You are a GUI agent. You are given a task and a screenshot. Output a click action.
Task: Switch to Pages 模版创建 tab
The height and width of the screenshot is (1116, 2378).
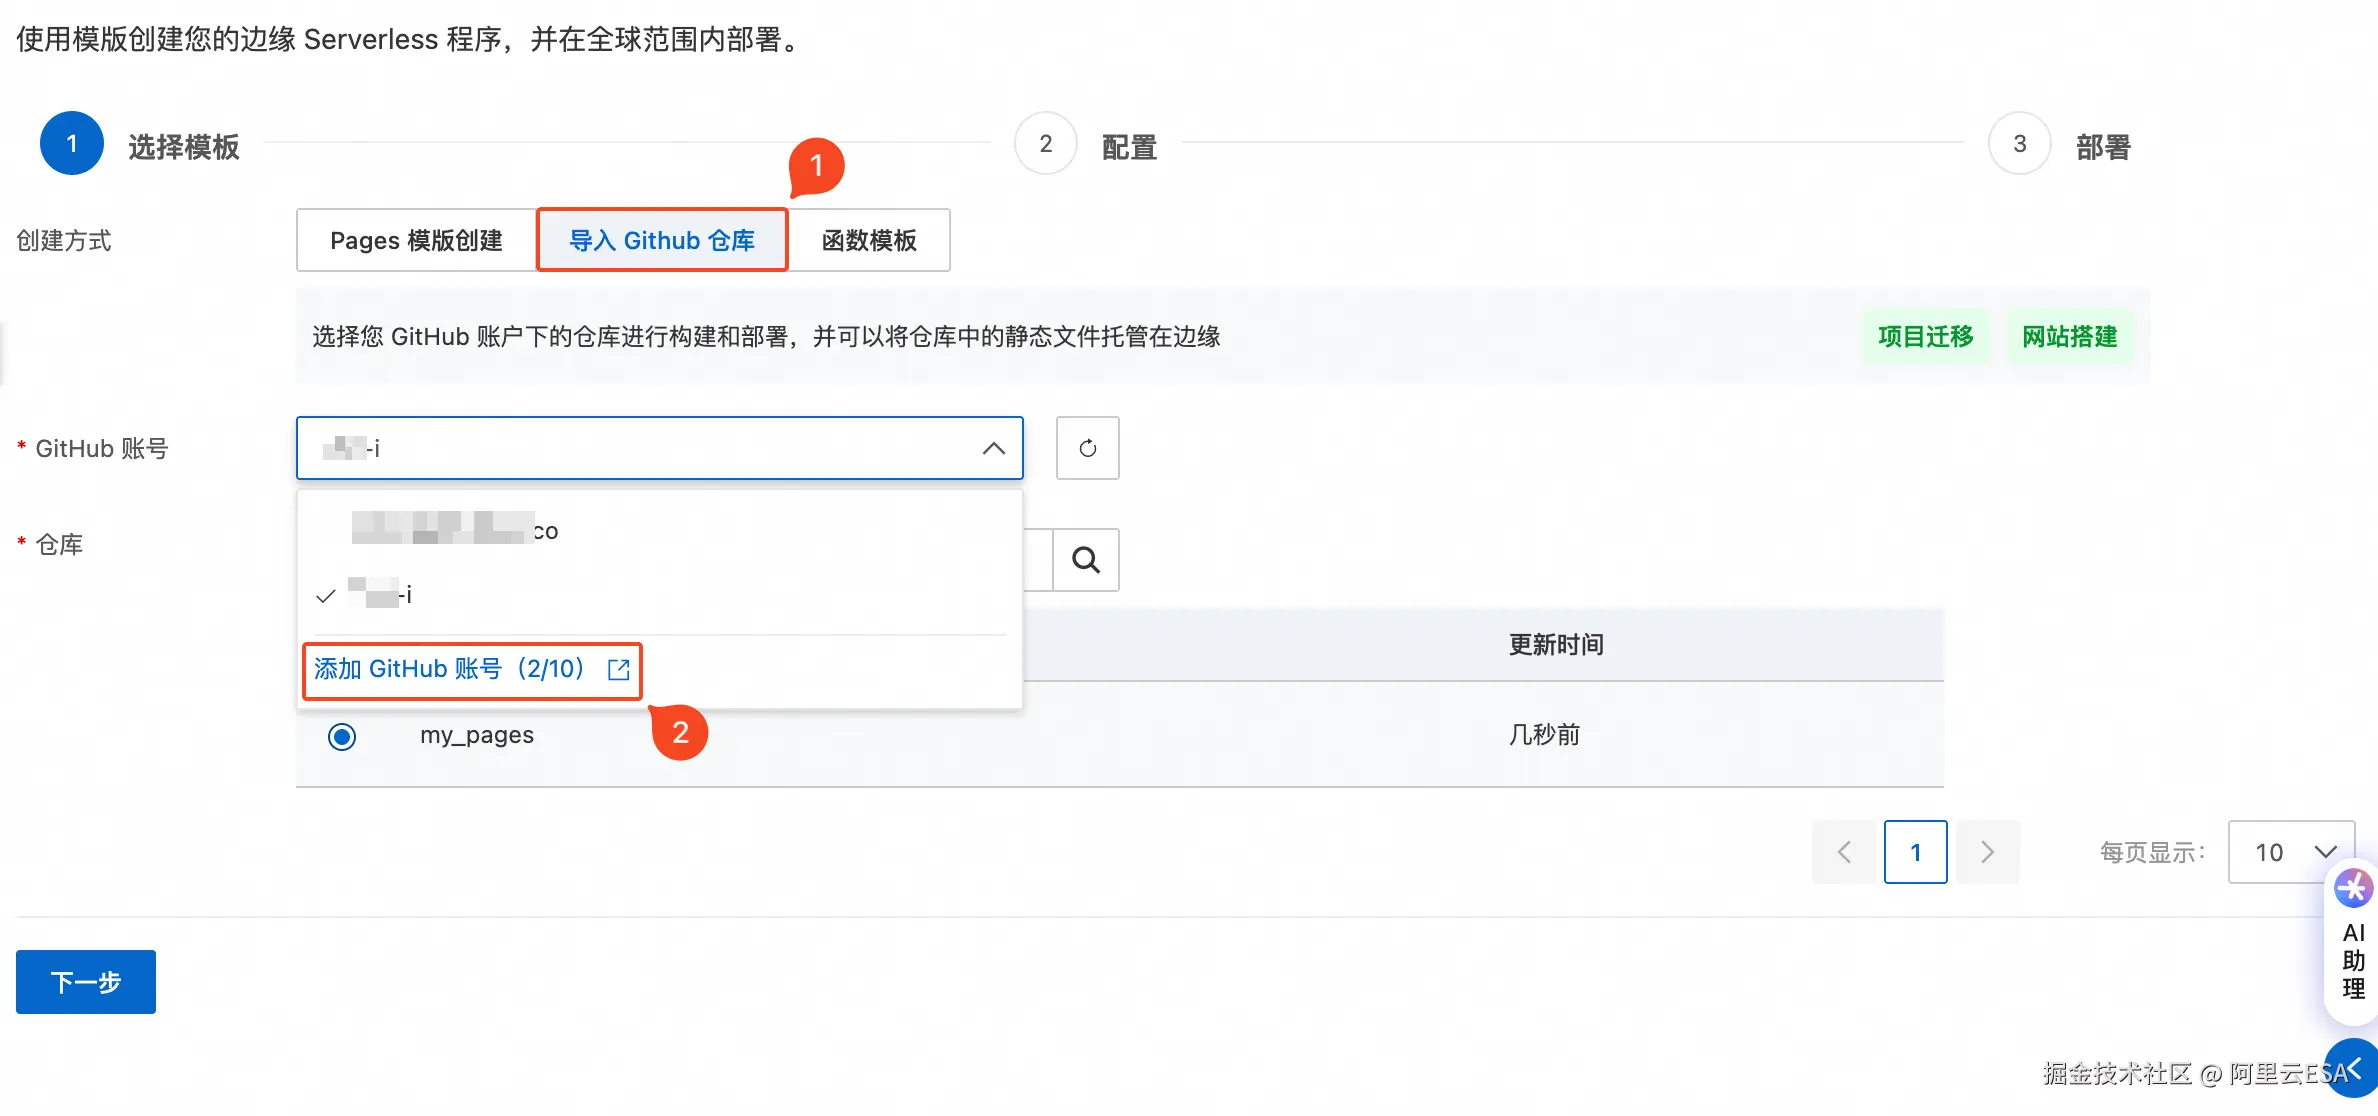416,240
